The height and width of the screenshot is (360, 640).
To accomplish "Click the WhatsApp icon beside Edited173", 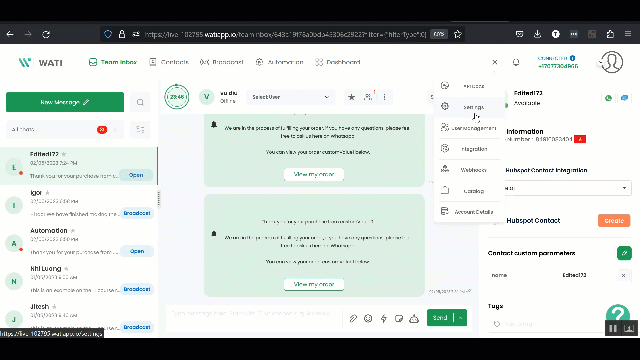I will pyautogui.click(x=608, y=98).
